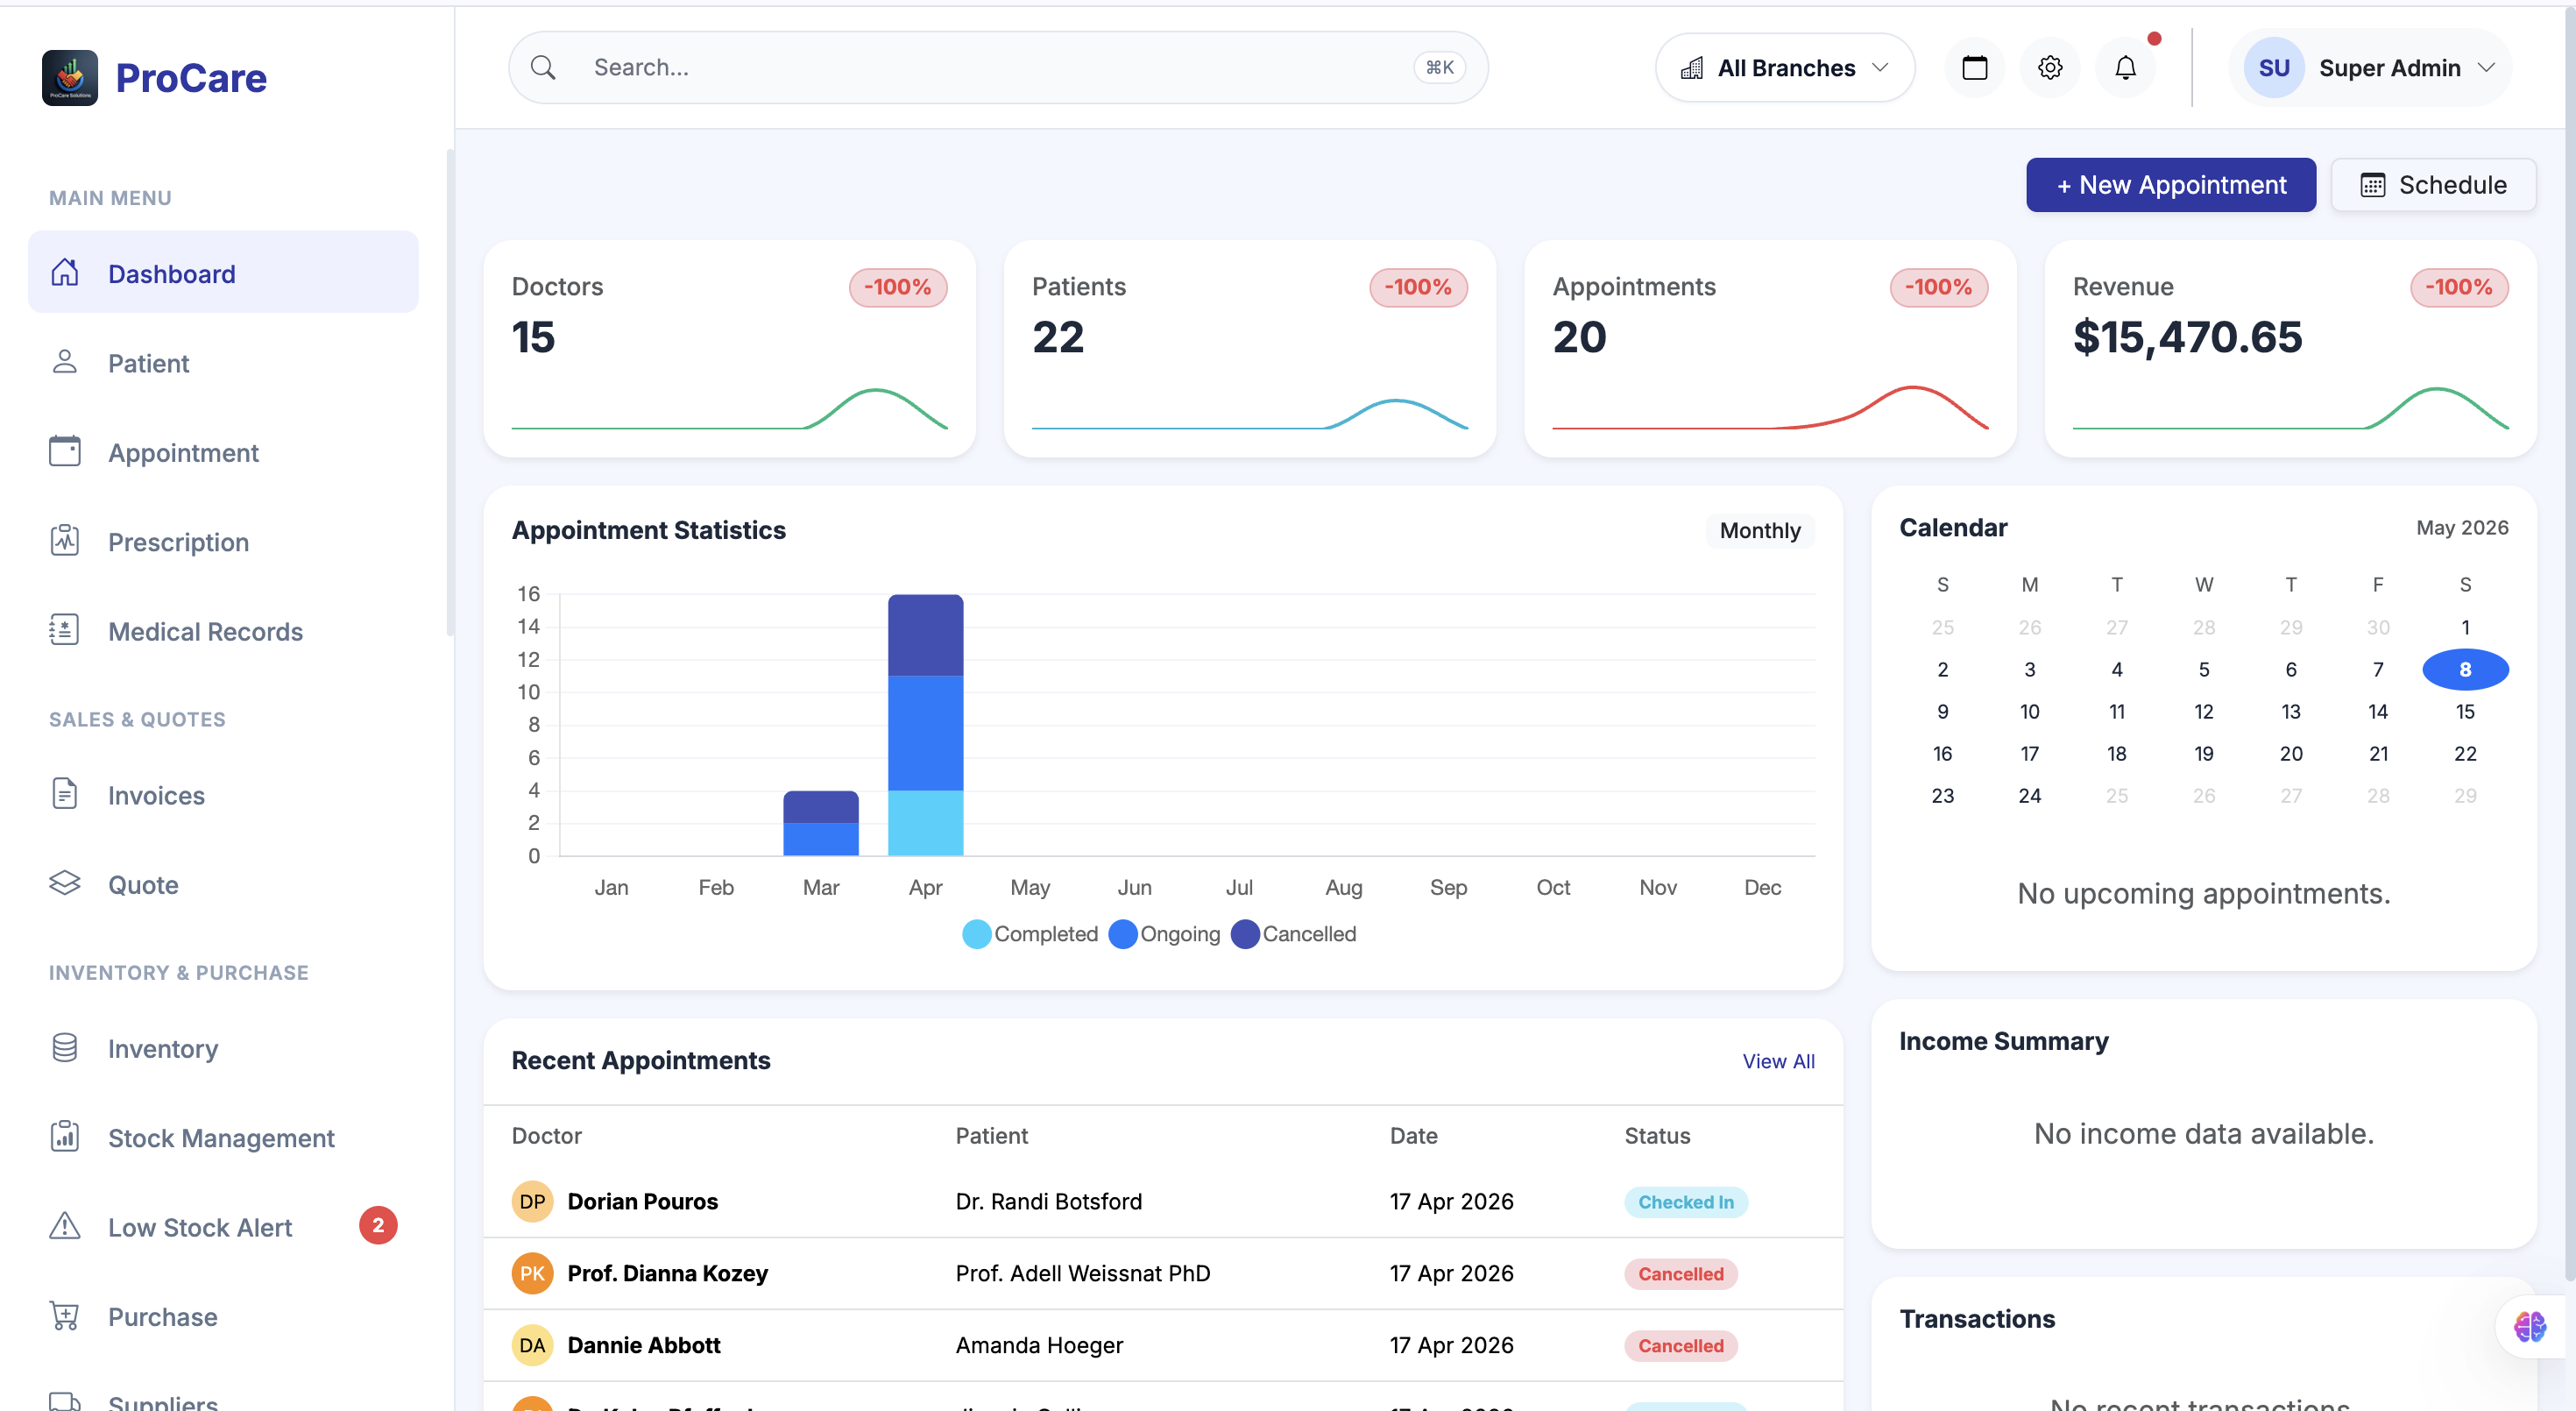2576x1411 pixels.
Task: Click doctor name Prof. Dianna Kozey
Action: pos(667,1273)
